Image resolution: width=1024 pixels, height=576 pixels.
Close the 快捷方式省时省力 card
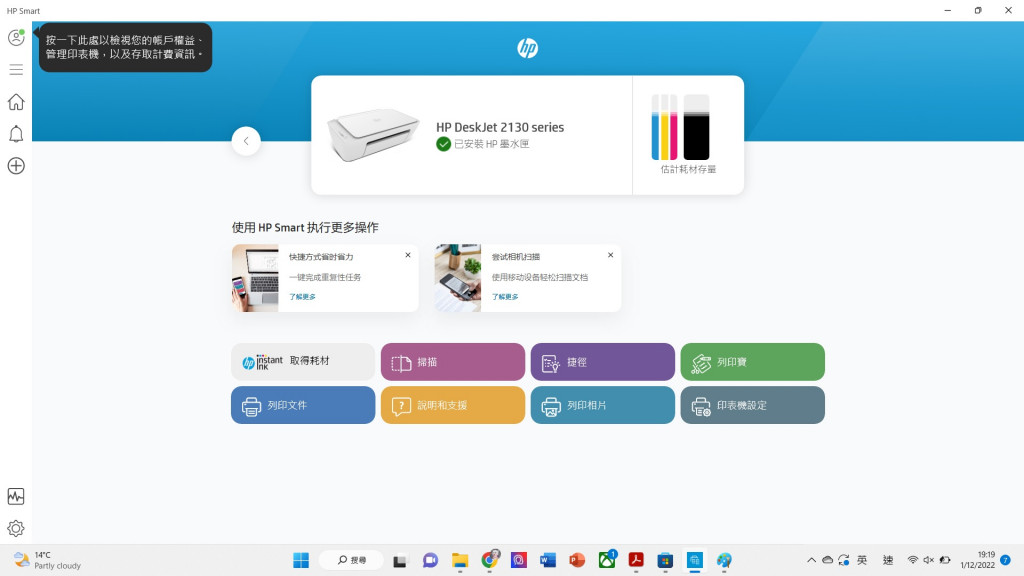pyautogui.click(x=408, y=255)
